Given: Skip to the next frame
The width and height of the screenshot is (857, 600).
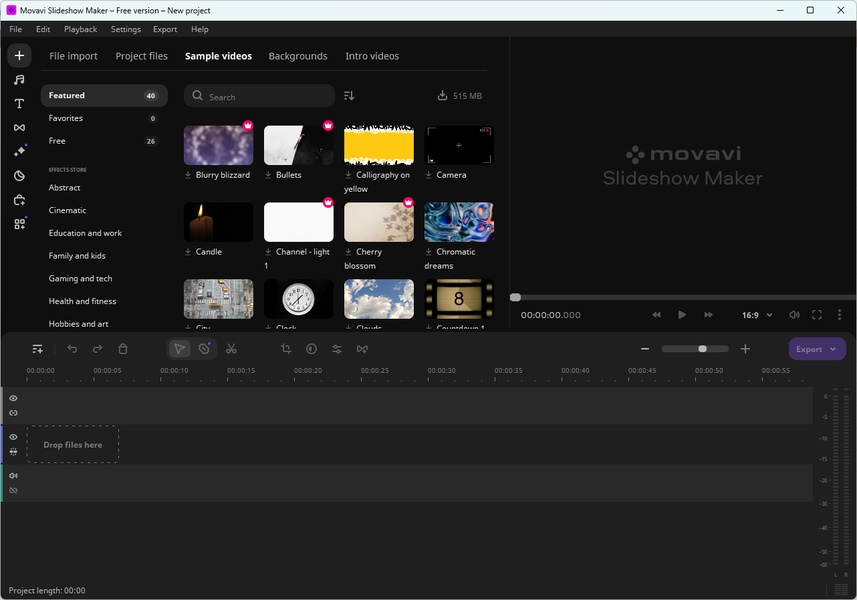Looking at the screenshot, I should pyautogui.click(x=708, y=315).
